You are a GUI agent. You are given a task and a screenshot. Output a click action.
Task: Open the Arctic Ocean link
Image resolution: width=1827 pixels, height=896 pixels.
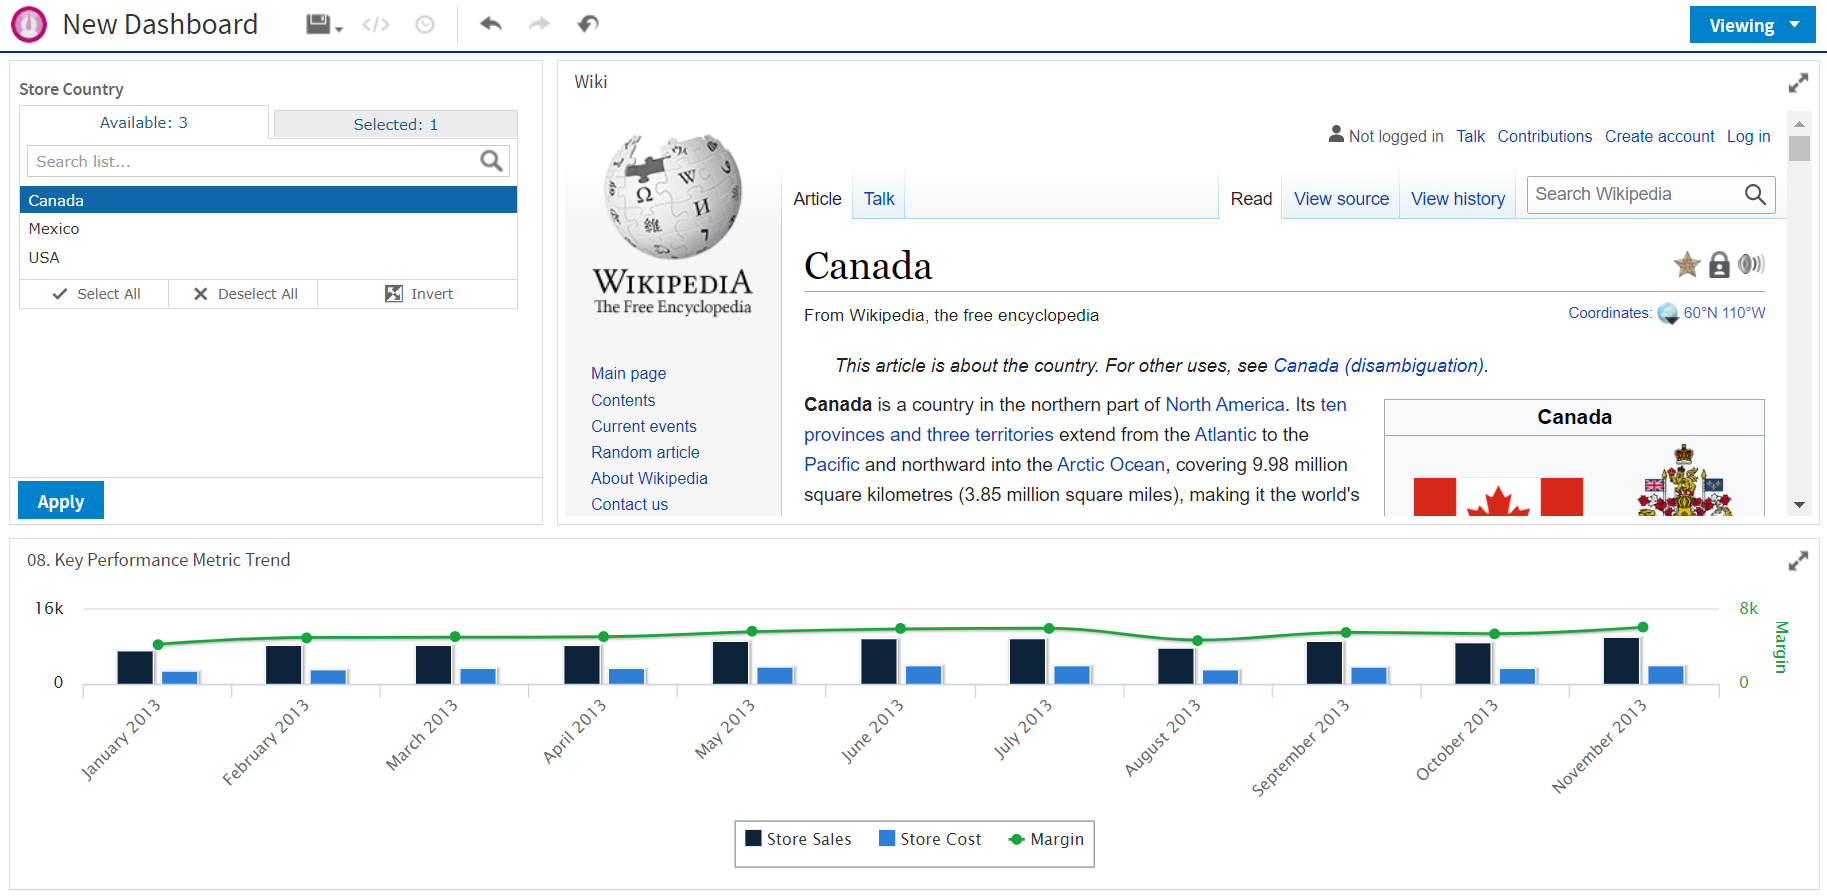(x=1111, y=465)
